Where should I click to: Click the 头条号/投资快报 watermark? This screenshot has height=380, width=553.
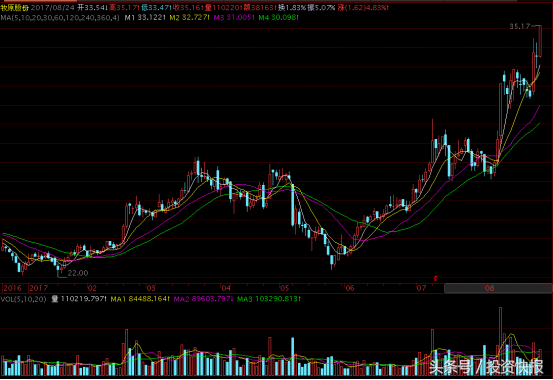pyautogui.click(x=486, y=367)
